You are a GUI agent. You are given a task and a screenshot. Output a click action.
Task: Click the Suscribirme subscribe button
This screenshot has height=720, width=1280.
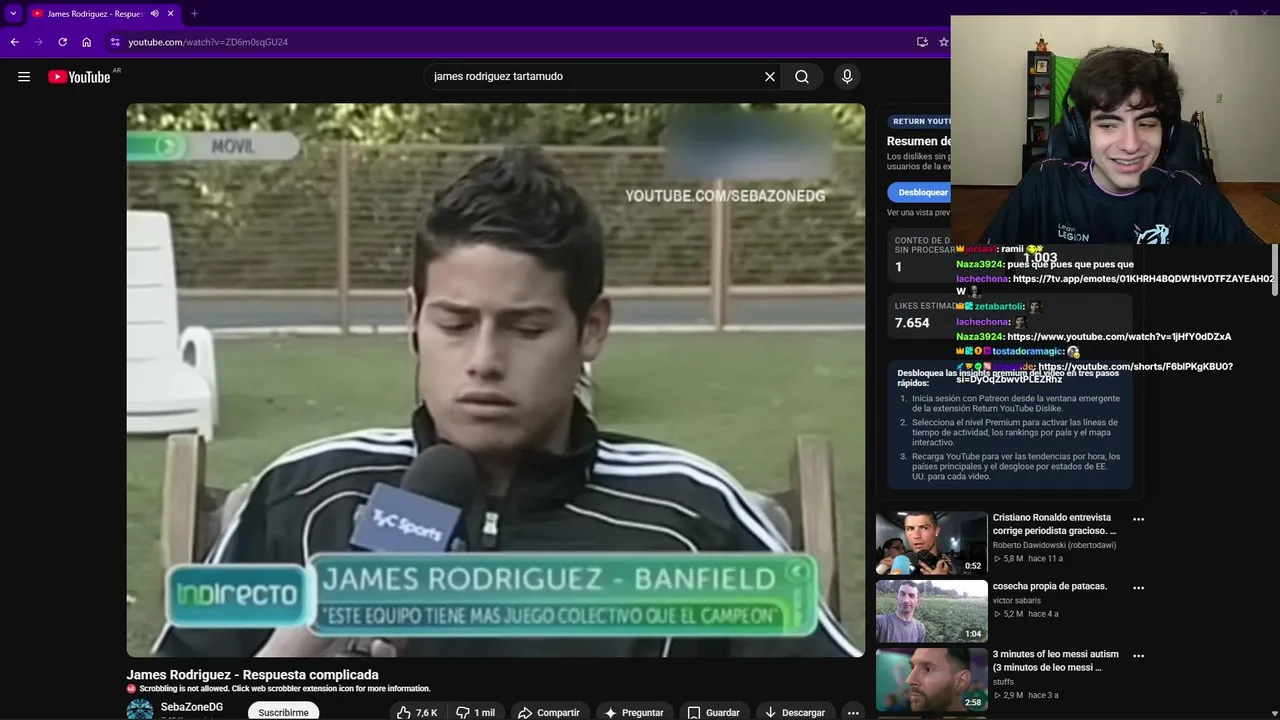click(x=284, y=712)
